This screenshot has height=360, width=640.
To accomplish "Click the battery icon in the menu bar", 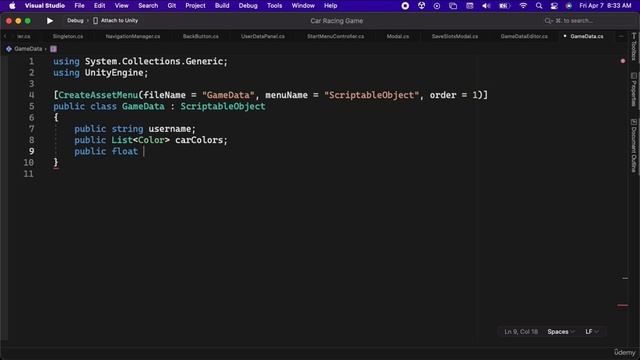I will [505, 6].
